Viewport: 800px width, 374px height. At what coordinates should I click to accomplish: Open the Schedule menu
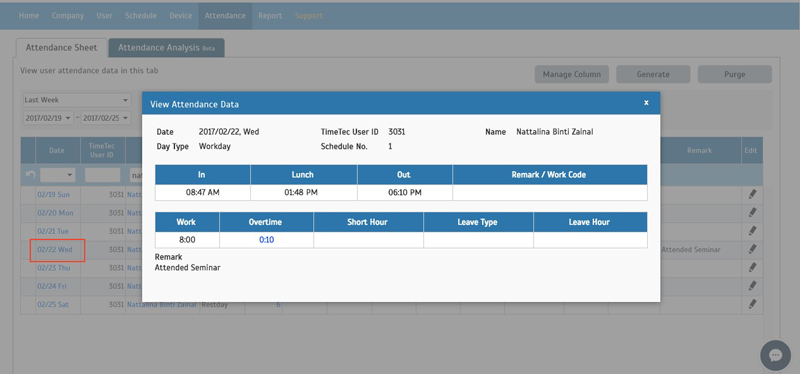141,16
